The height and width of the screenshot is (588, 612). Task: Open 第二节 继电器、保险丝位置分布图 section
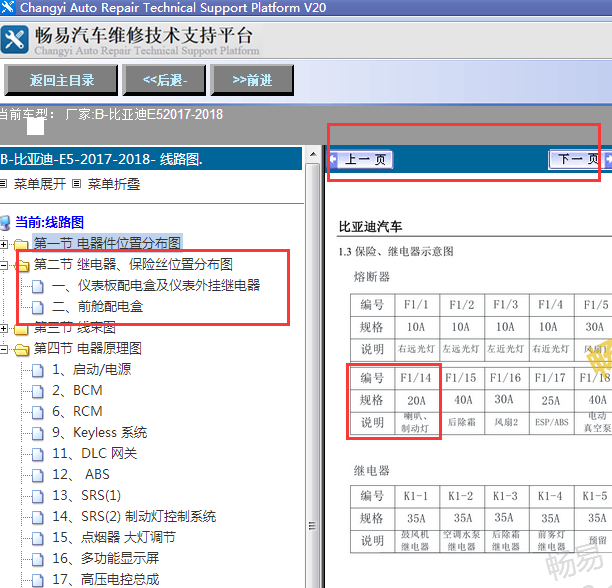coord(133,264)
